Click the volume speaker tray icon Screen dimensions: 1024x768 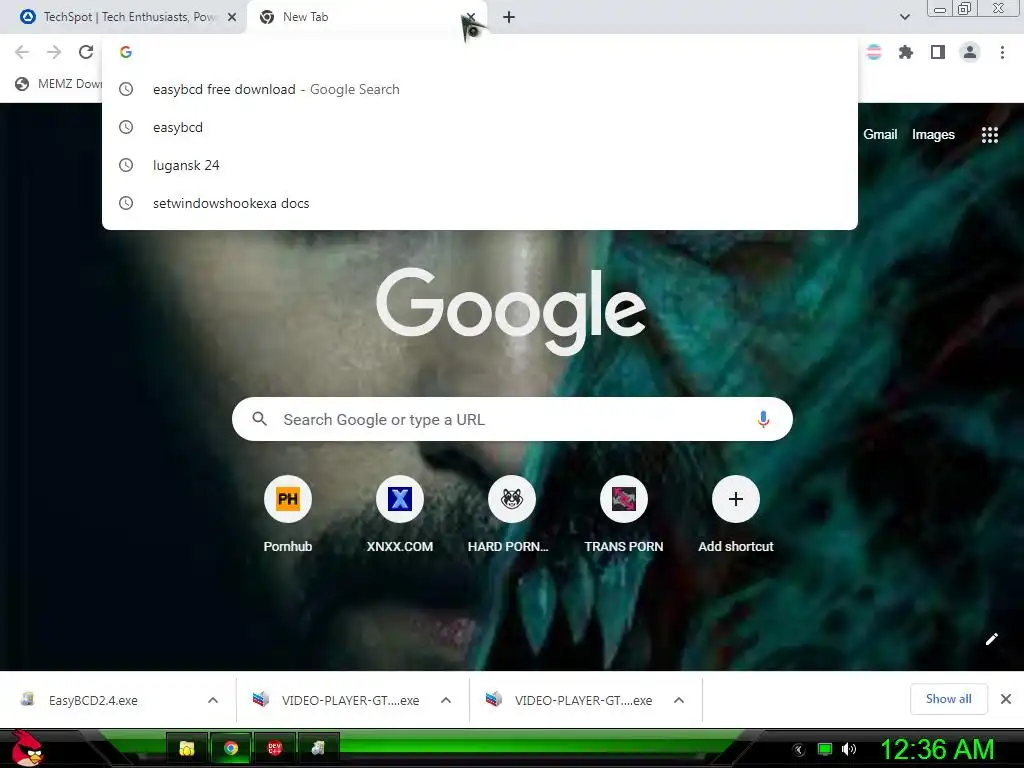848,749
